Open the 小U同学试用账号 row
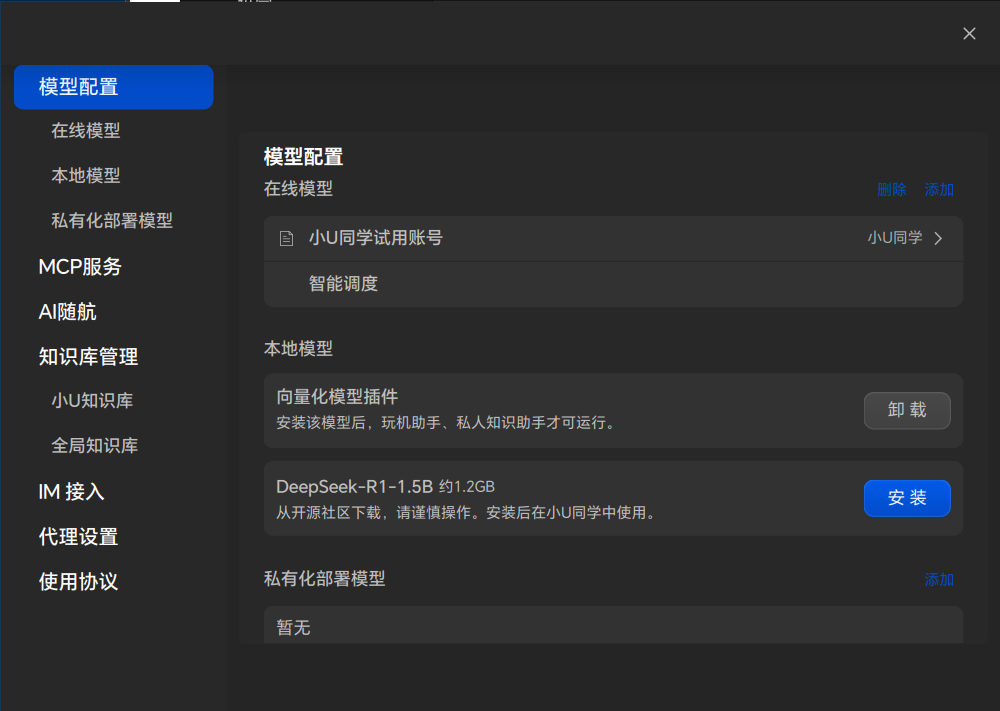Viewport: 1000px width, 711px height. (614, 238)
